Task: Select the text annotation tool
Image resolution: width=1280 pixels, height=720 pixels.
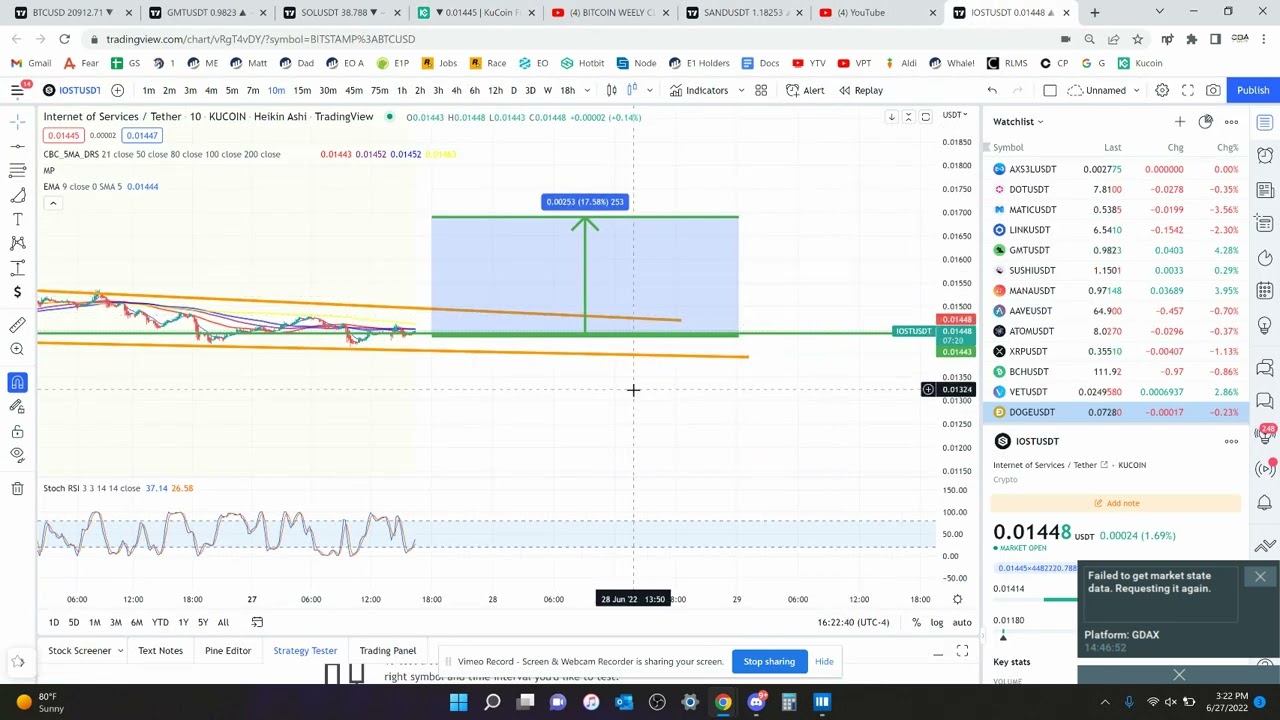Action: tap(17, 219)
